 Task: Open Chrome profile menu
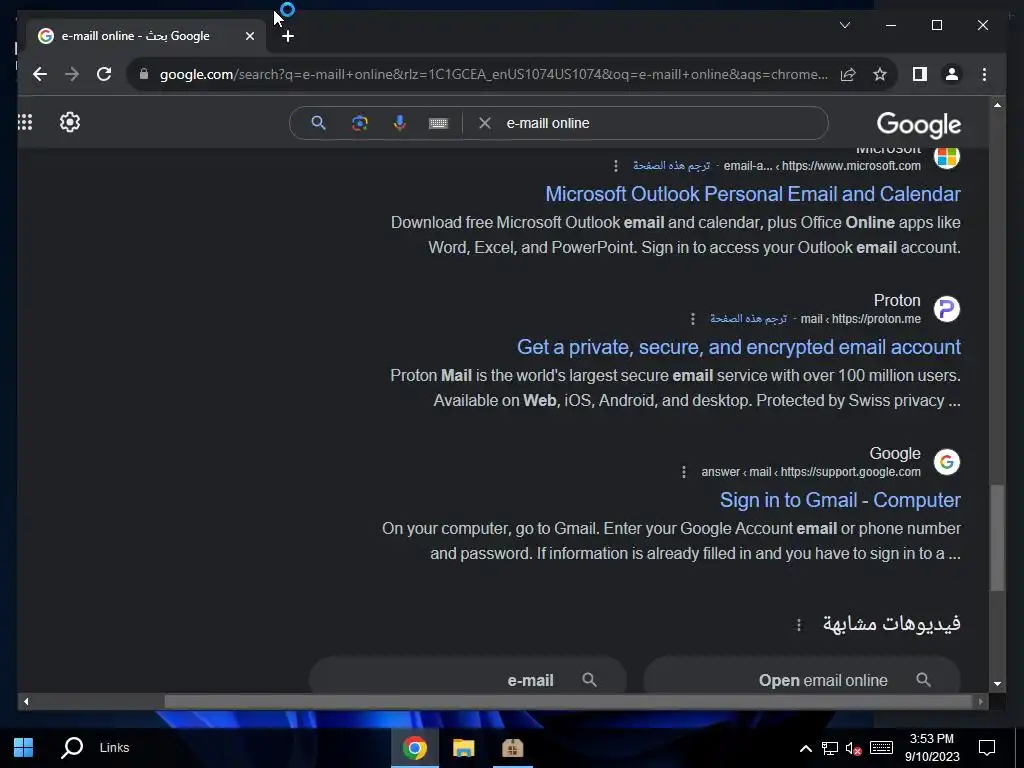[x=952, y=74]
